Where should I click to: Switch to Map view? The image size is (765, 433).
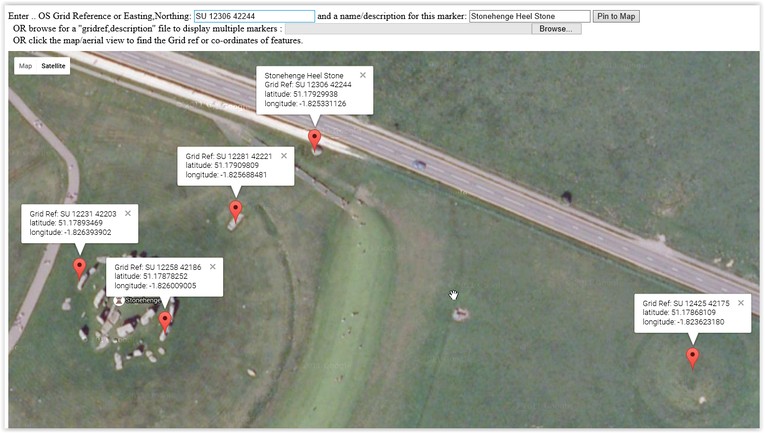click(25, 66)
